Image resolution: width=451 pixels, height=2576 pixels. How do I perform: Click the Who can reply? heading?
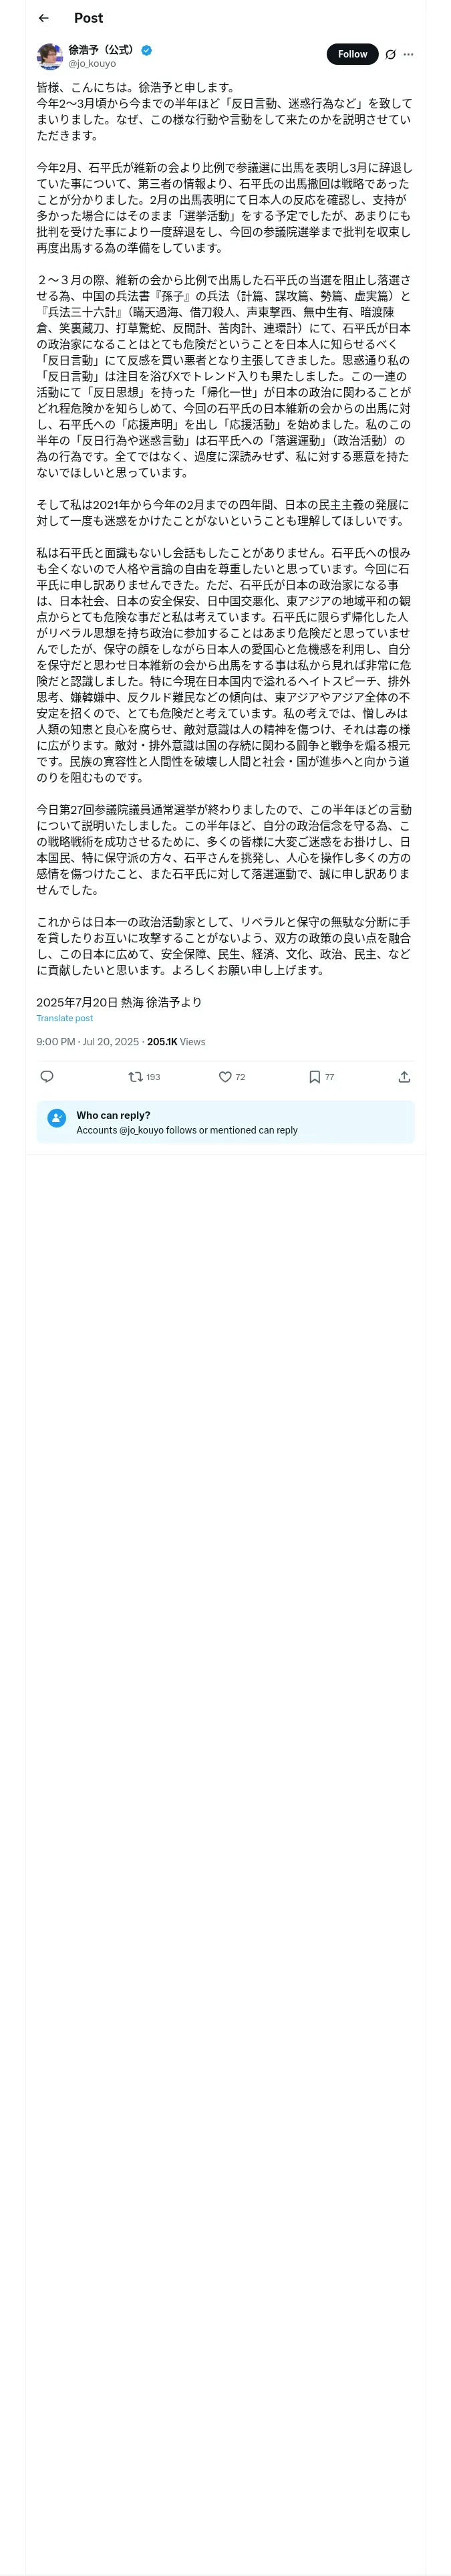click(113, 1115)
